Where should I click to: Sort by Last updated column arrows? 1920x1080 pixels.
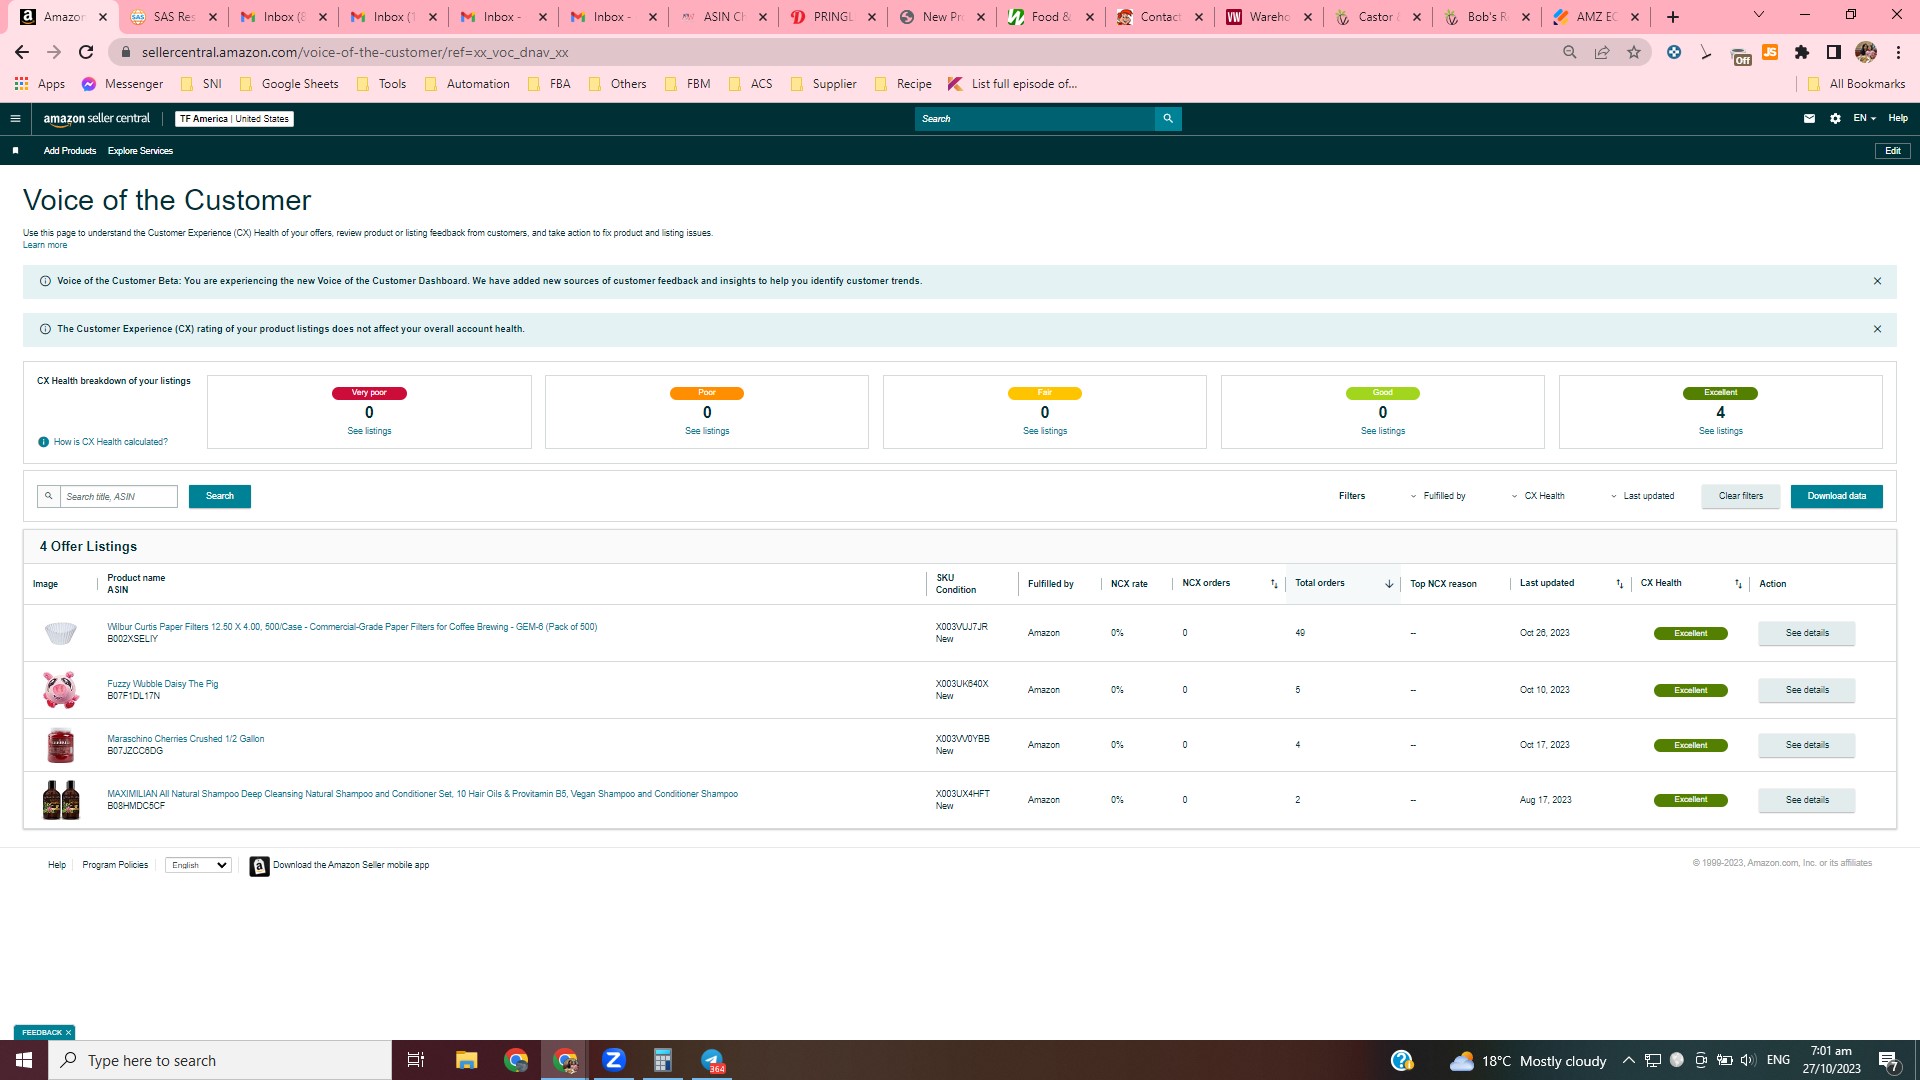1620,584
